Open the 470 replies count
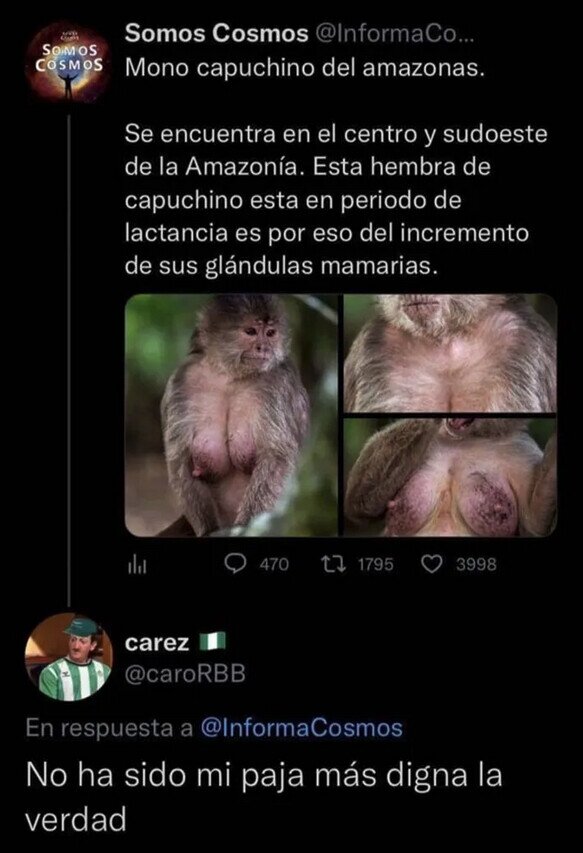 point(274,565)
